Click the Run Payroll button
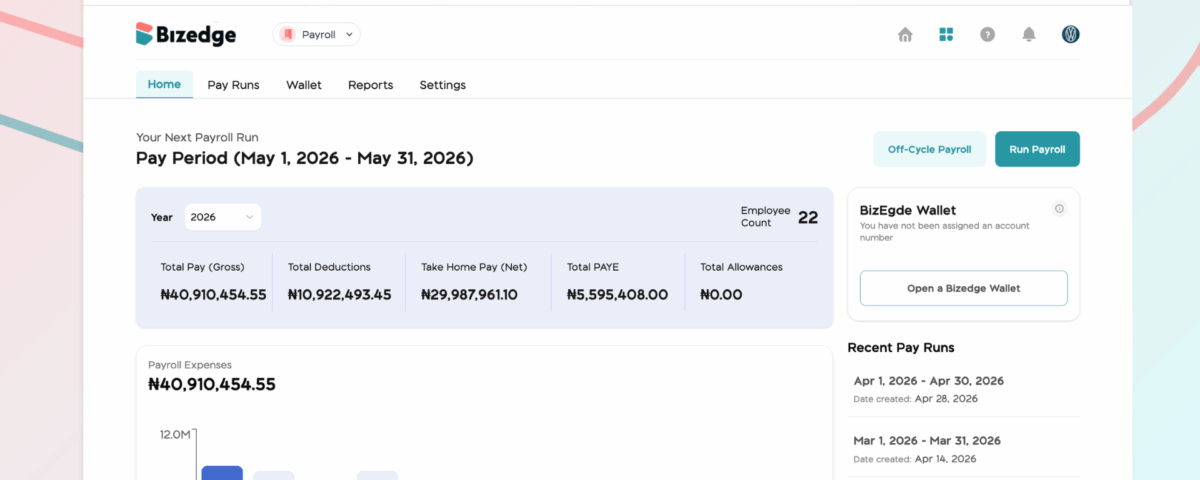The width and height of the screenshot is (1200, 480). point(1037,149)
